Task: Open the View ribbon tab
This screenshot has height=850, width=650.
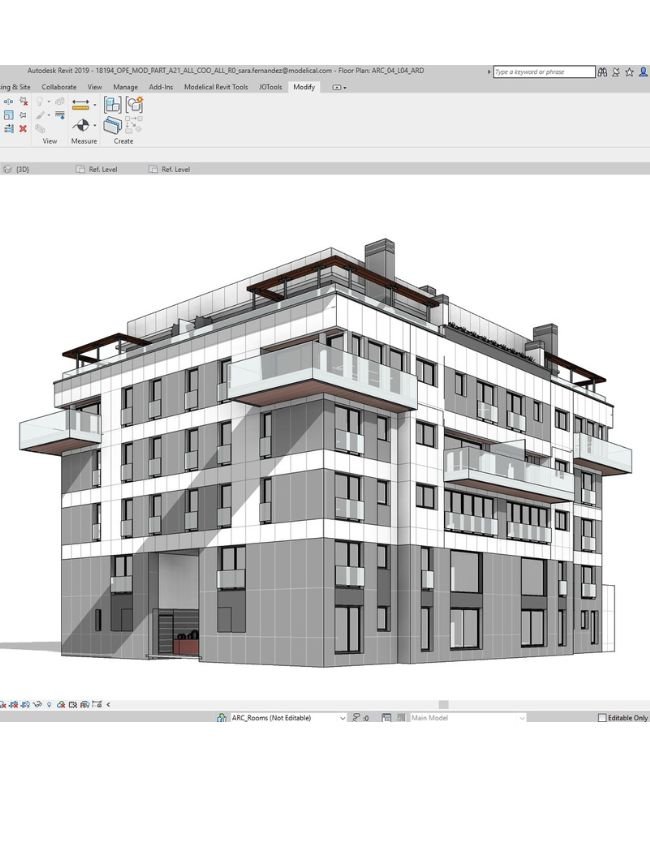Action: [95, 87]
